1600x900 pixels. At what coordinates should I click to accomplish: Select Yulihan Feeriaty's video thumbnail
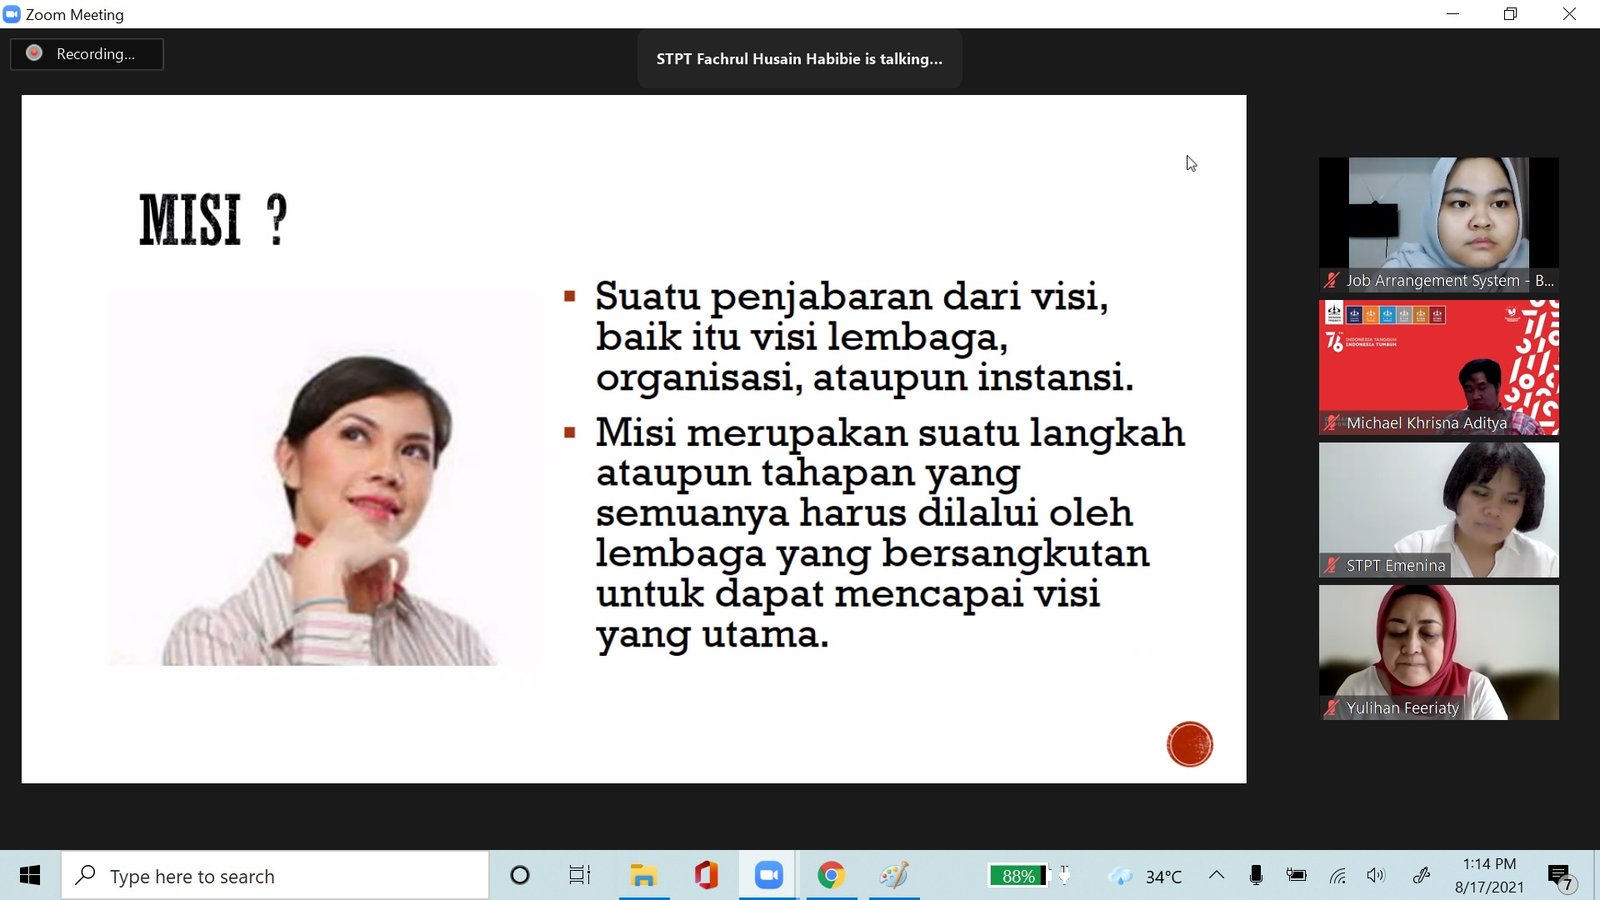1438,652
